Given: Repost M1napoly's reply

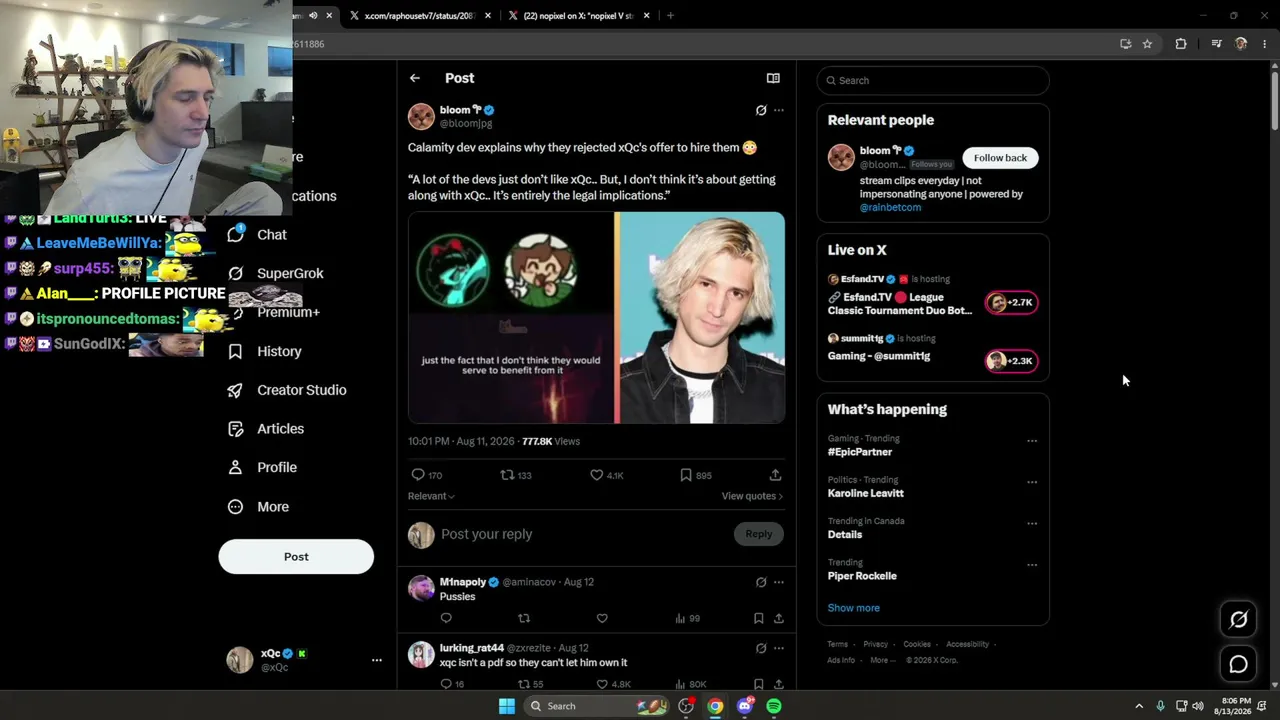Looking at the screenshot, I should click(x=524, y=618).
